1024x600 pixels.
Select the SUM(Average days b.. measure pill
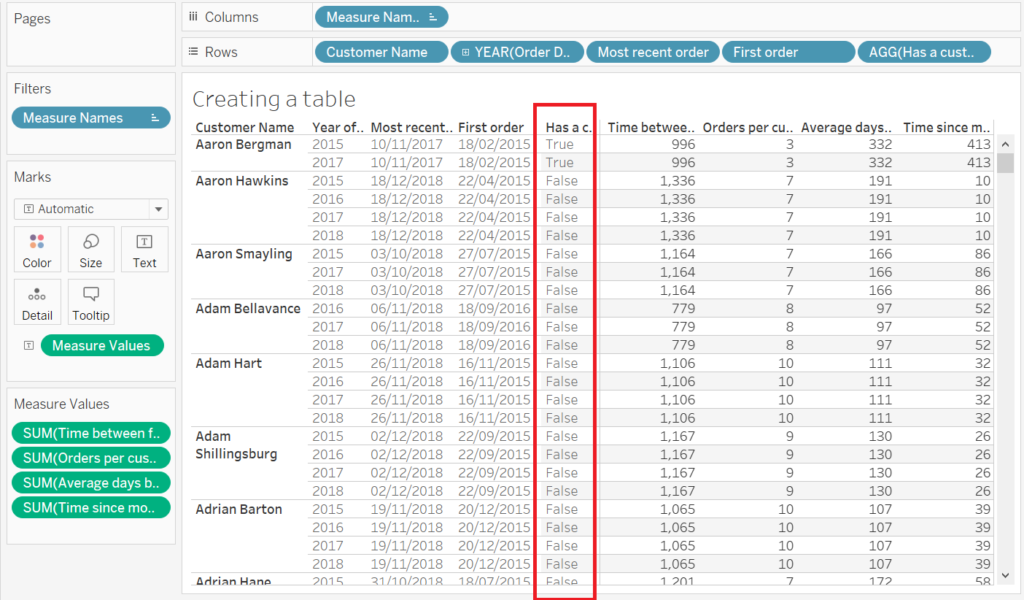pos(91,483)
